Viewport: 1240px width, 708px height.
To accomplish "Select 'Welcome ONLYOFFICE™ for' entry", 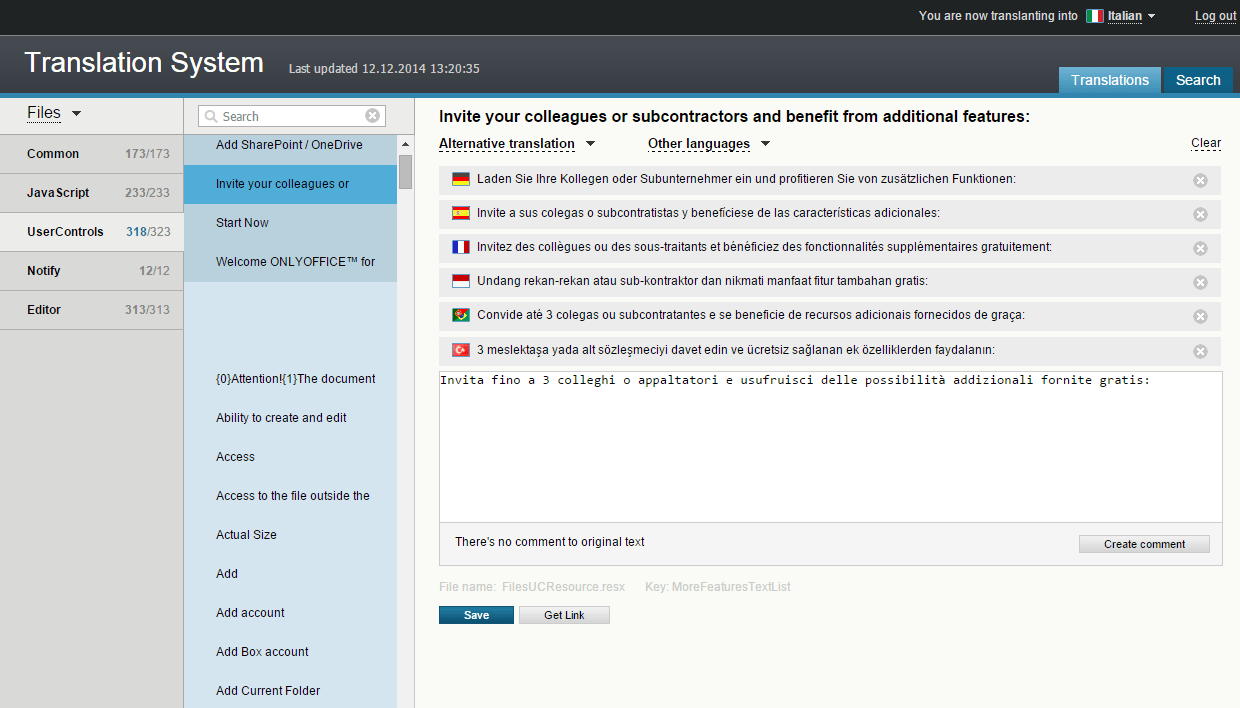I will [x=290, y=262].
